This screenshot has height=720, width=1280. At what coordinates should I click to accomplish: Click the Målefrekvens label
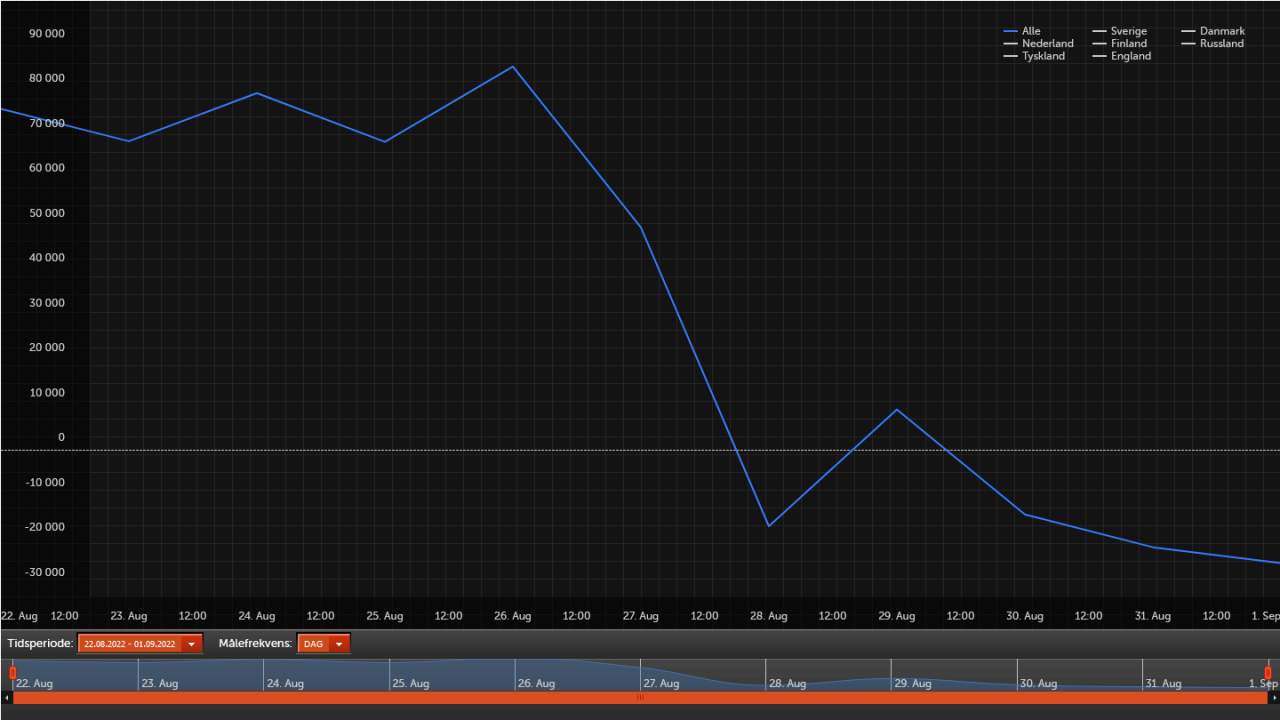coord(255,644)
